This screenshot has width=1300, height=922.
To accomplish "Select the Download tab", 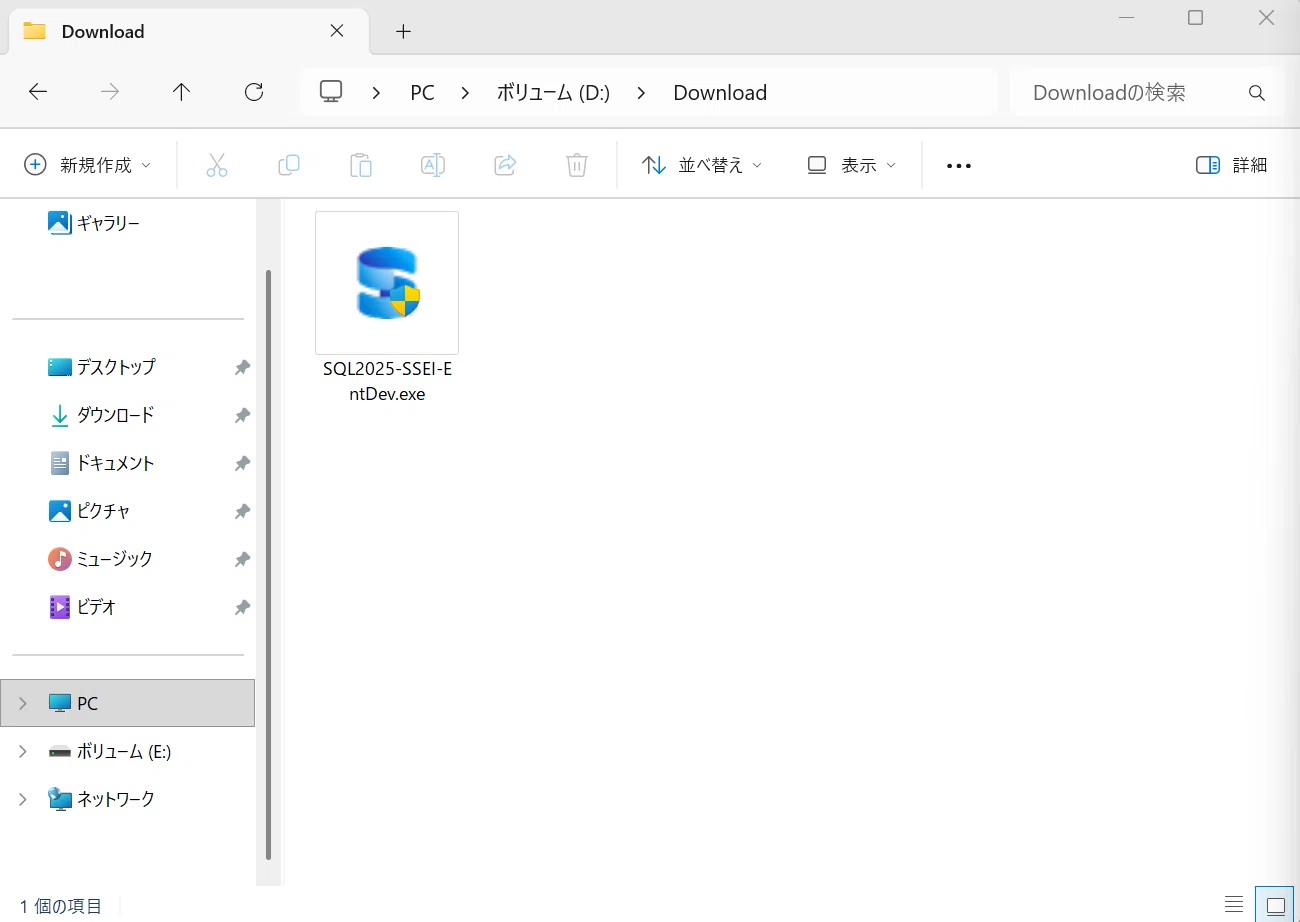I will [x=188, y=31].
